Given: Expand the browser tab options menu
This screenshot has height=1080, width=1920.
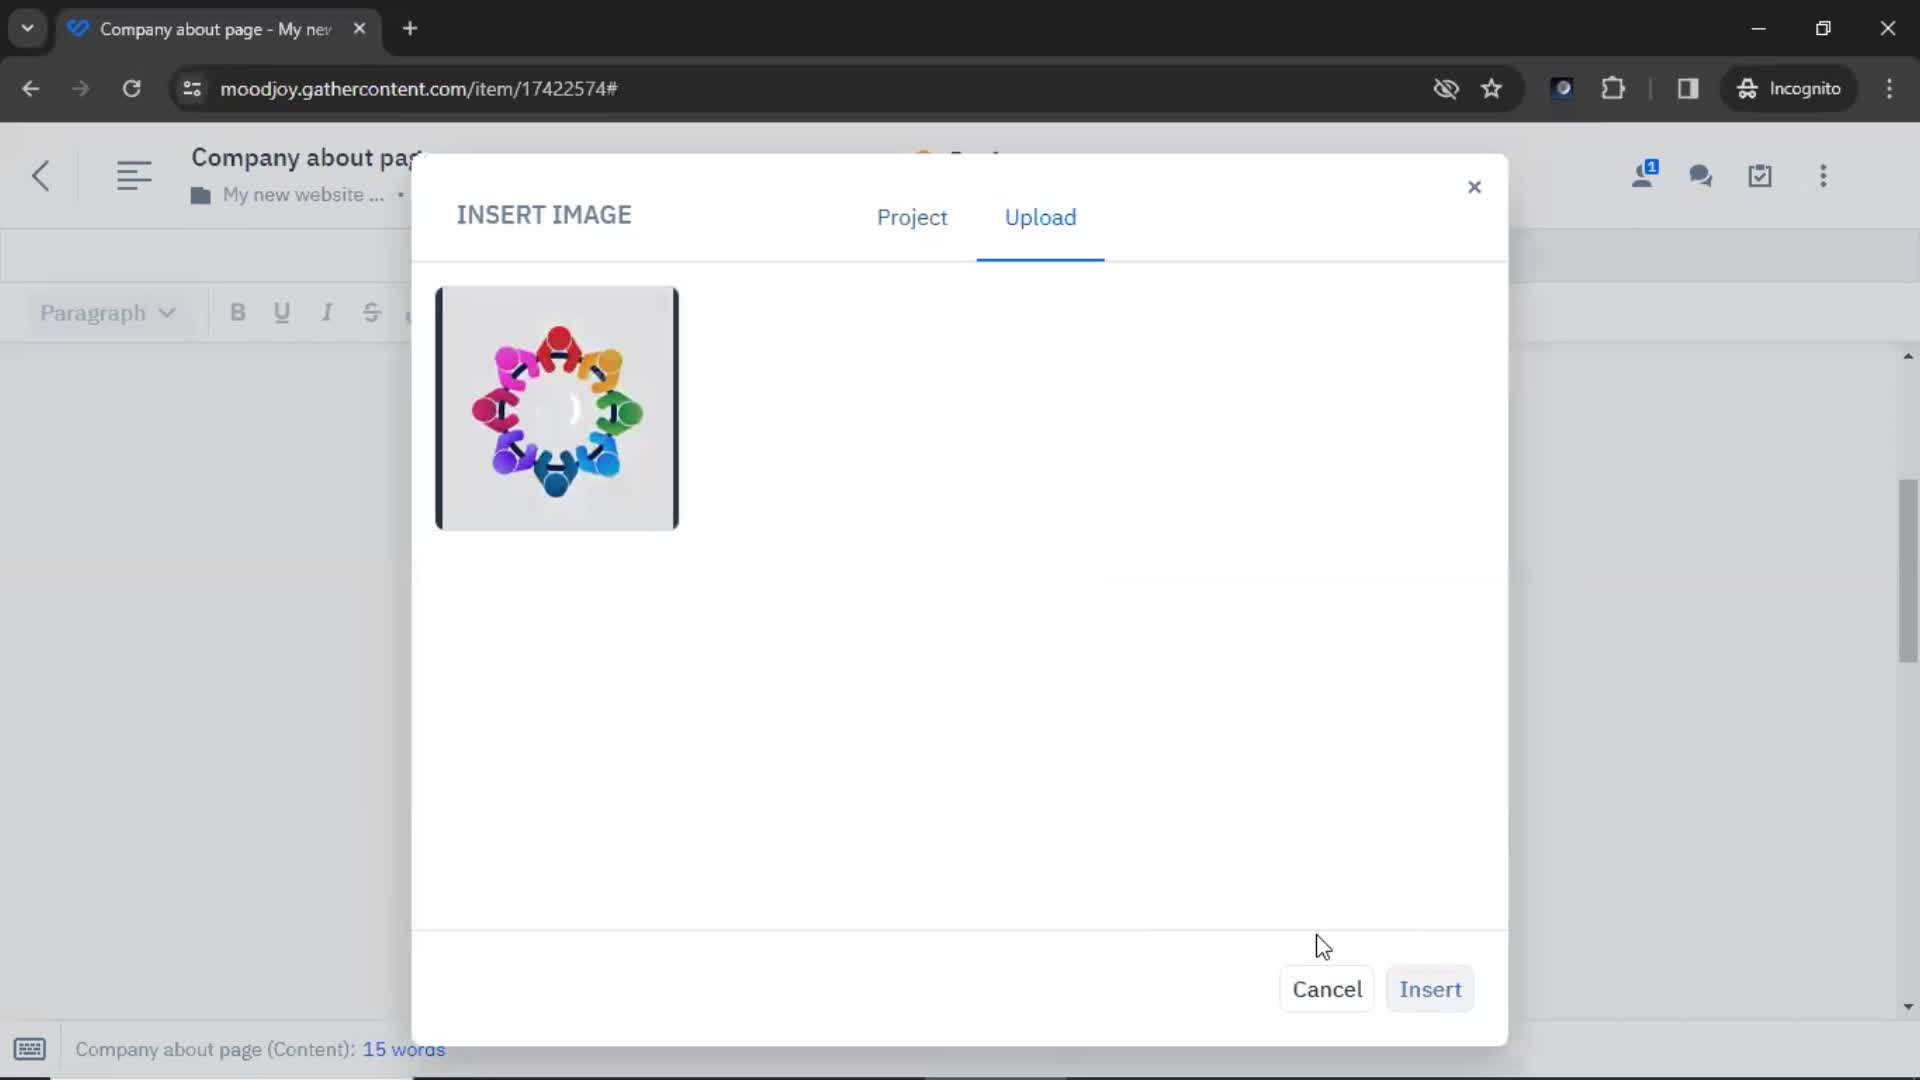Looking at the screenshot, I should [26, 28].
